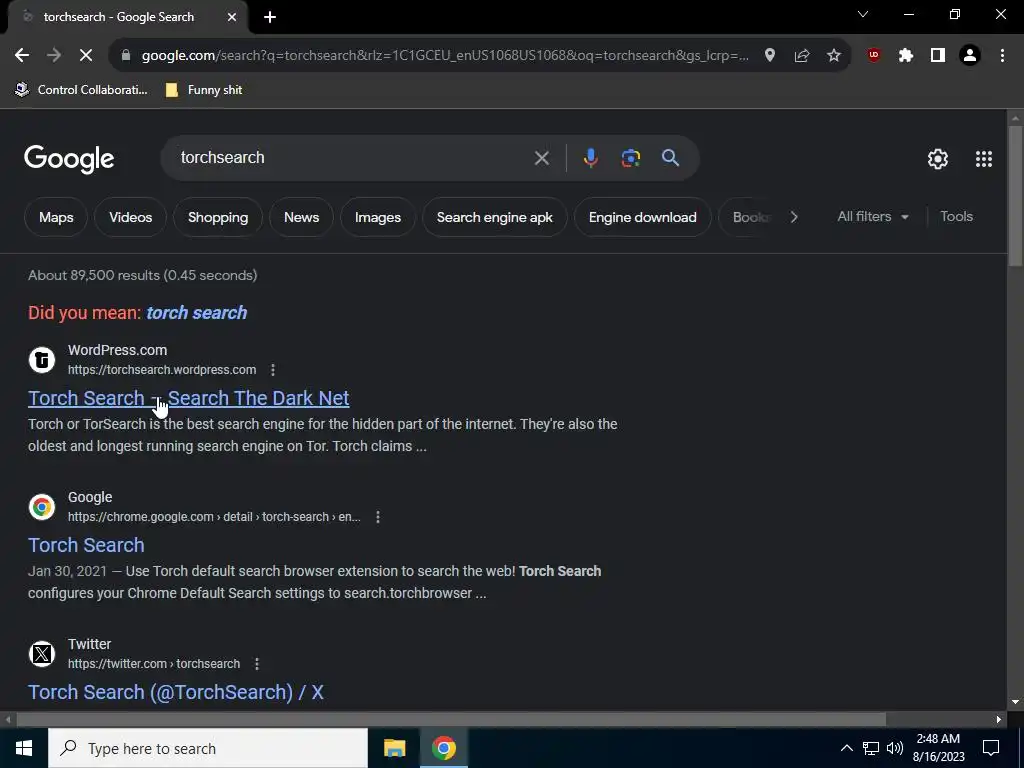This screenshot has width=1024, height=768.
Task: Select the Images filter chip
Action: coord(378,217)
